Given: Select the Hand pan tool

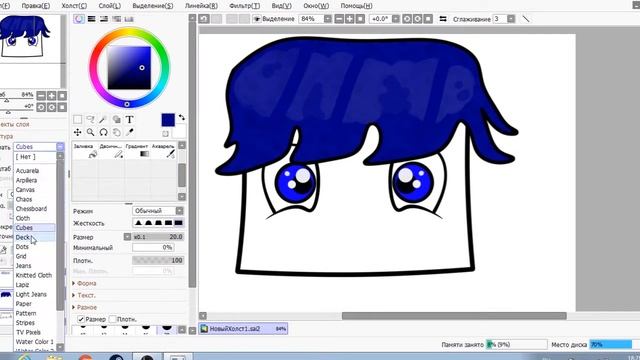Looking at the screenshot, I should 116,132.
